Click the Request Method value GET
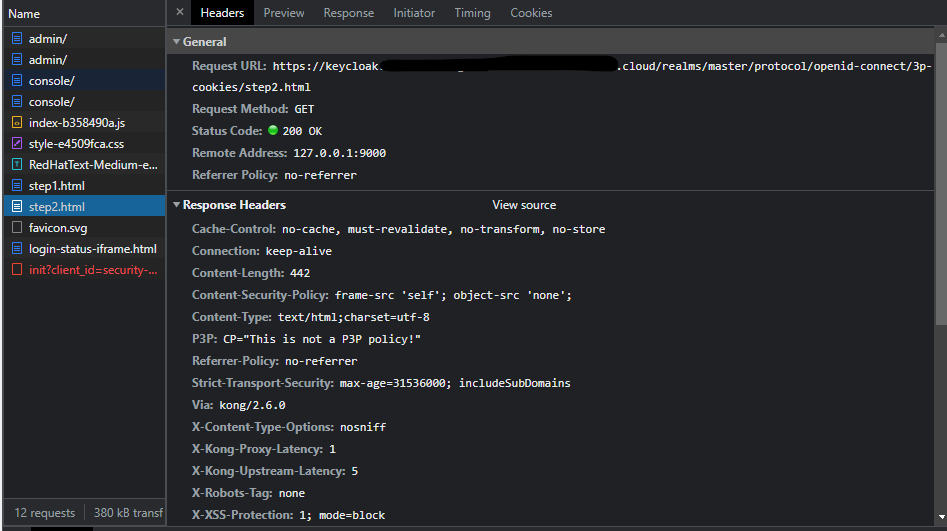 click(x=304, y=109)
